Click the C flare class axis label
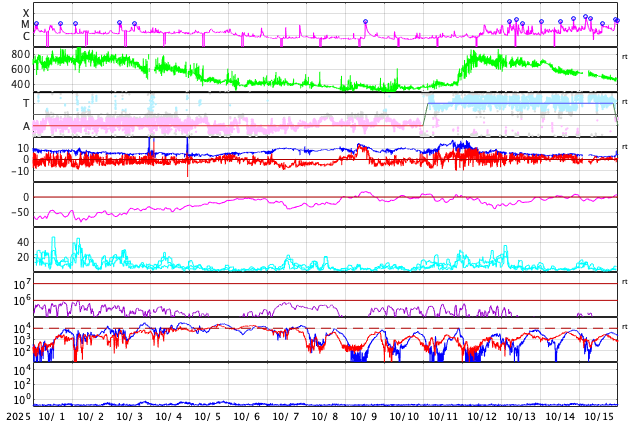 point(26,37)
